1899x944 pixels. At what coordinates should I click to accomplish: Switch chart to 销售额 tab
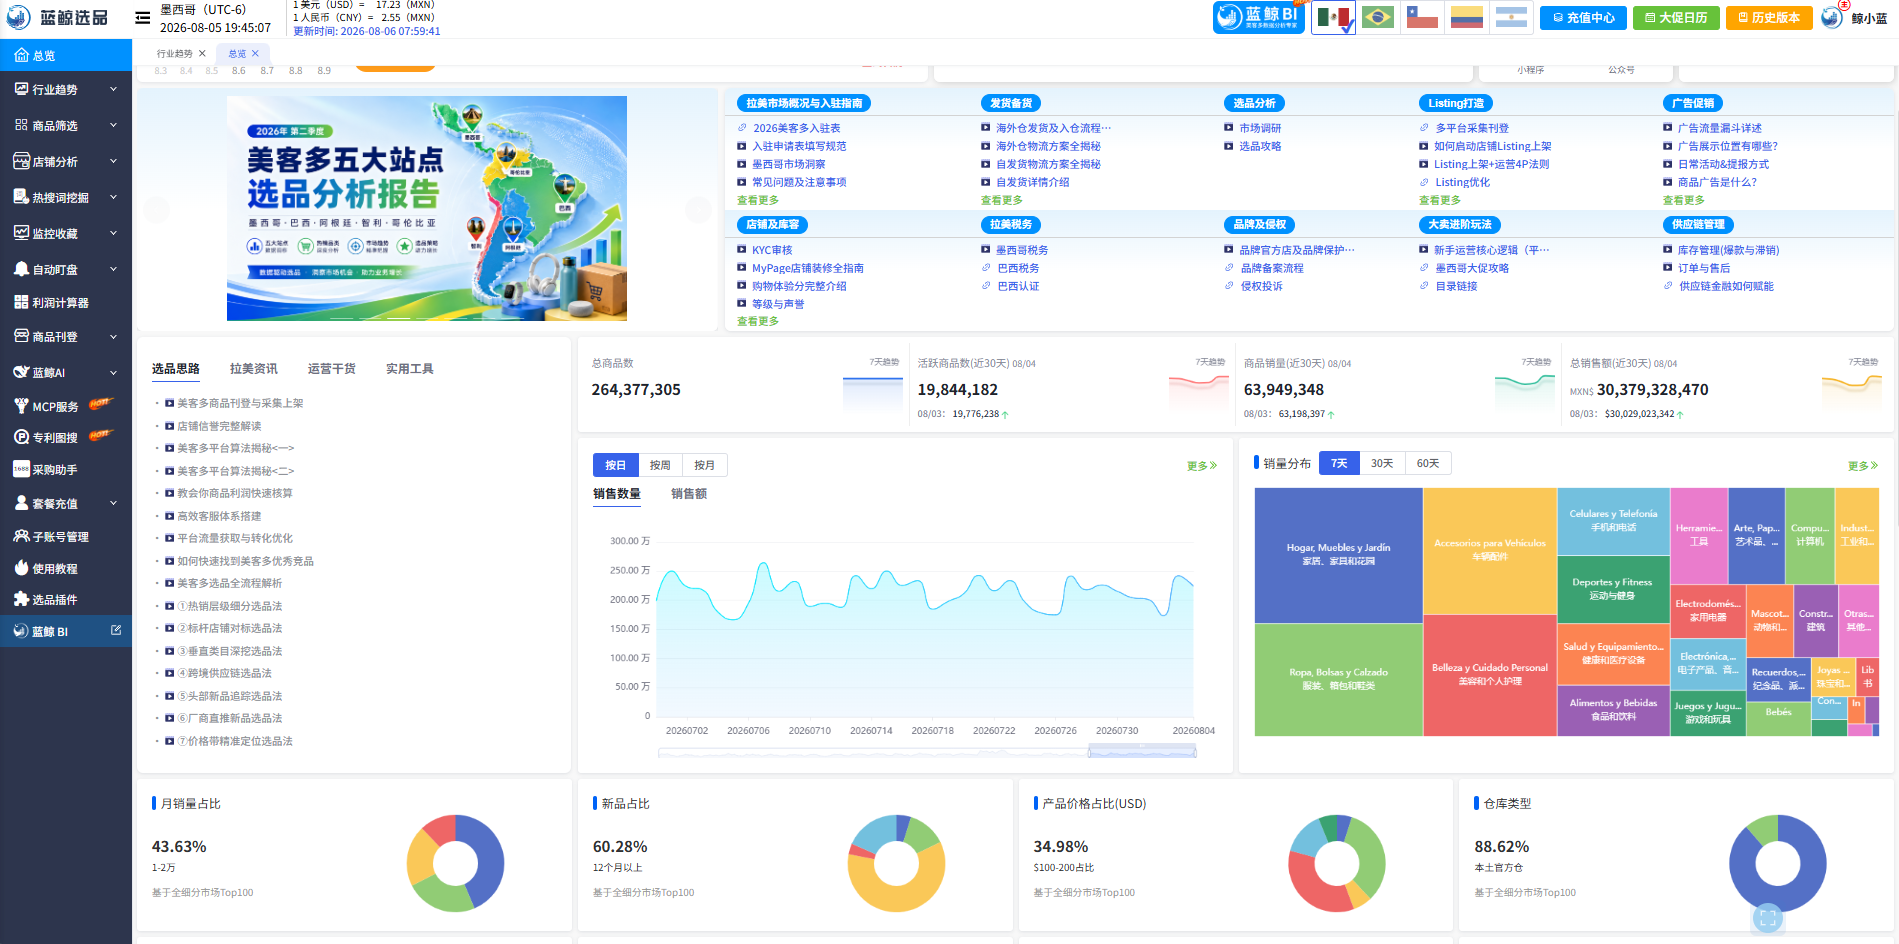pyautogui.click(x=689, y=494)
